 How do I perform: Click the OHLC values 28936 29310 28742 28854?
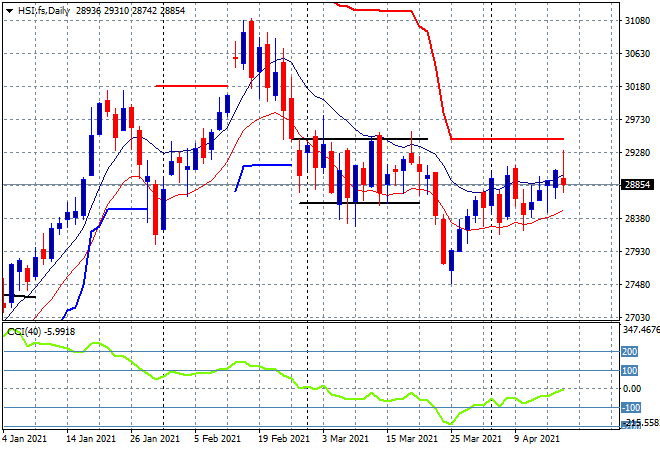tap(130, 11)
